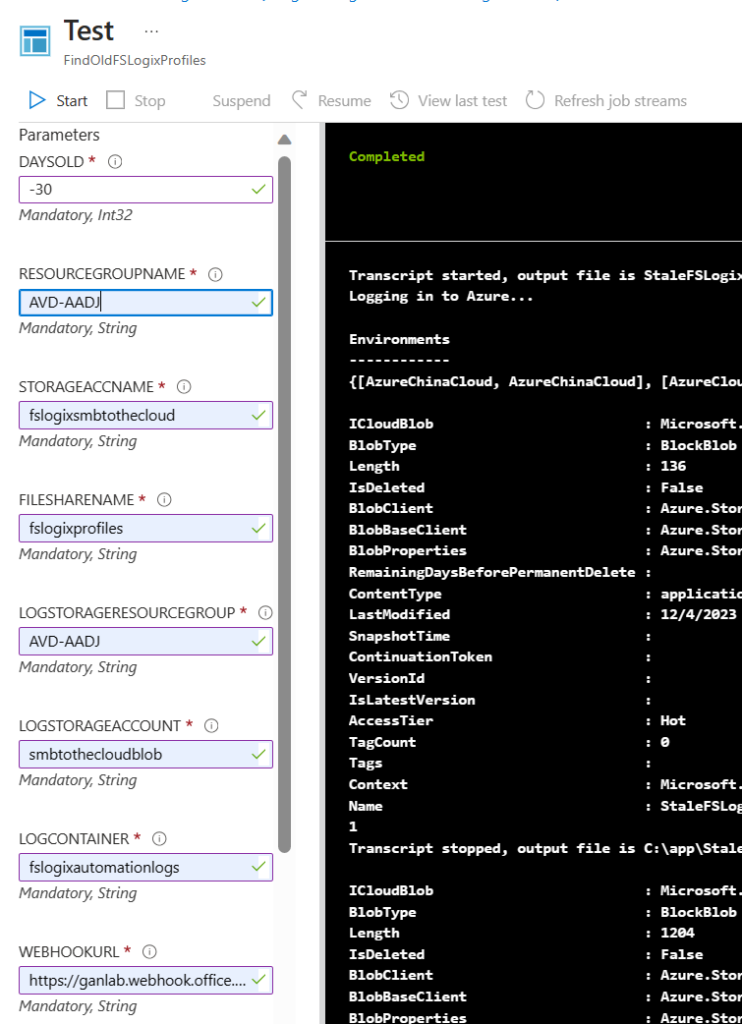Screen dimensions: 742x1024
Task: Click the Stop toolbar button
Action: tap(136, 100)
